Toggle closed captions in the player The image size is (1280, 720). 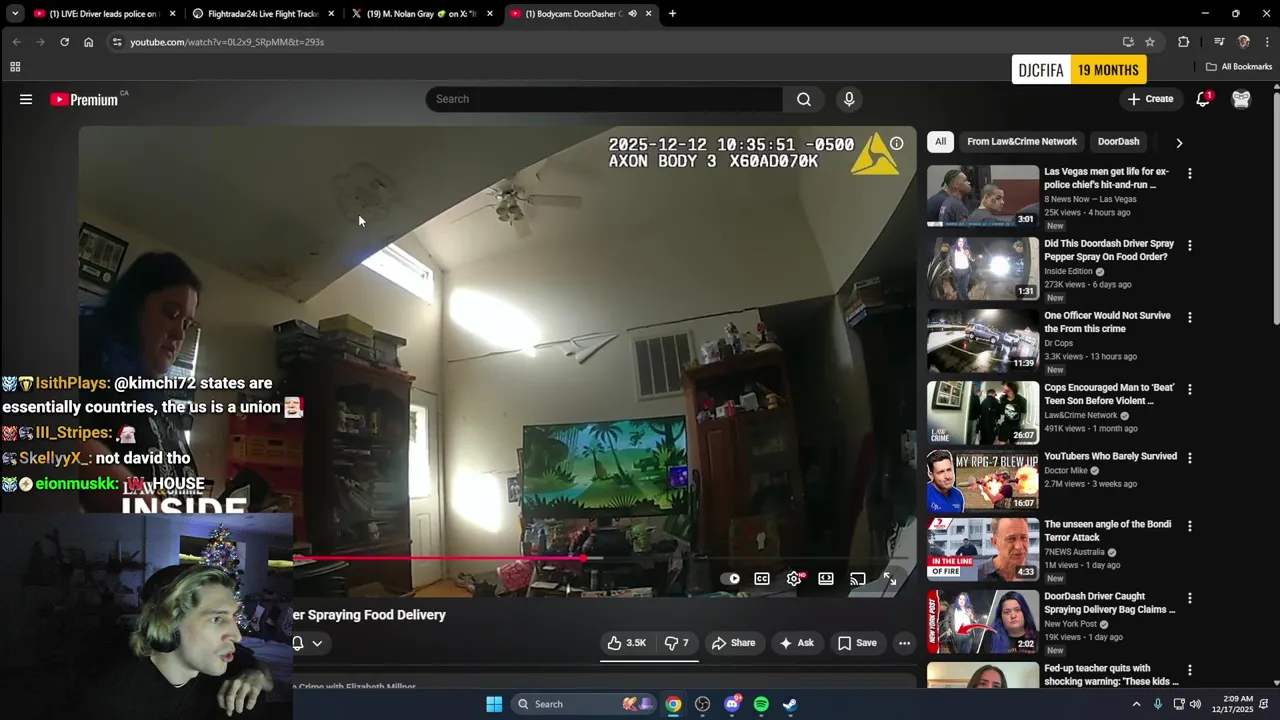coord(762,578)
